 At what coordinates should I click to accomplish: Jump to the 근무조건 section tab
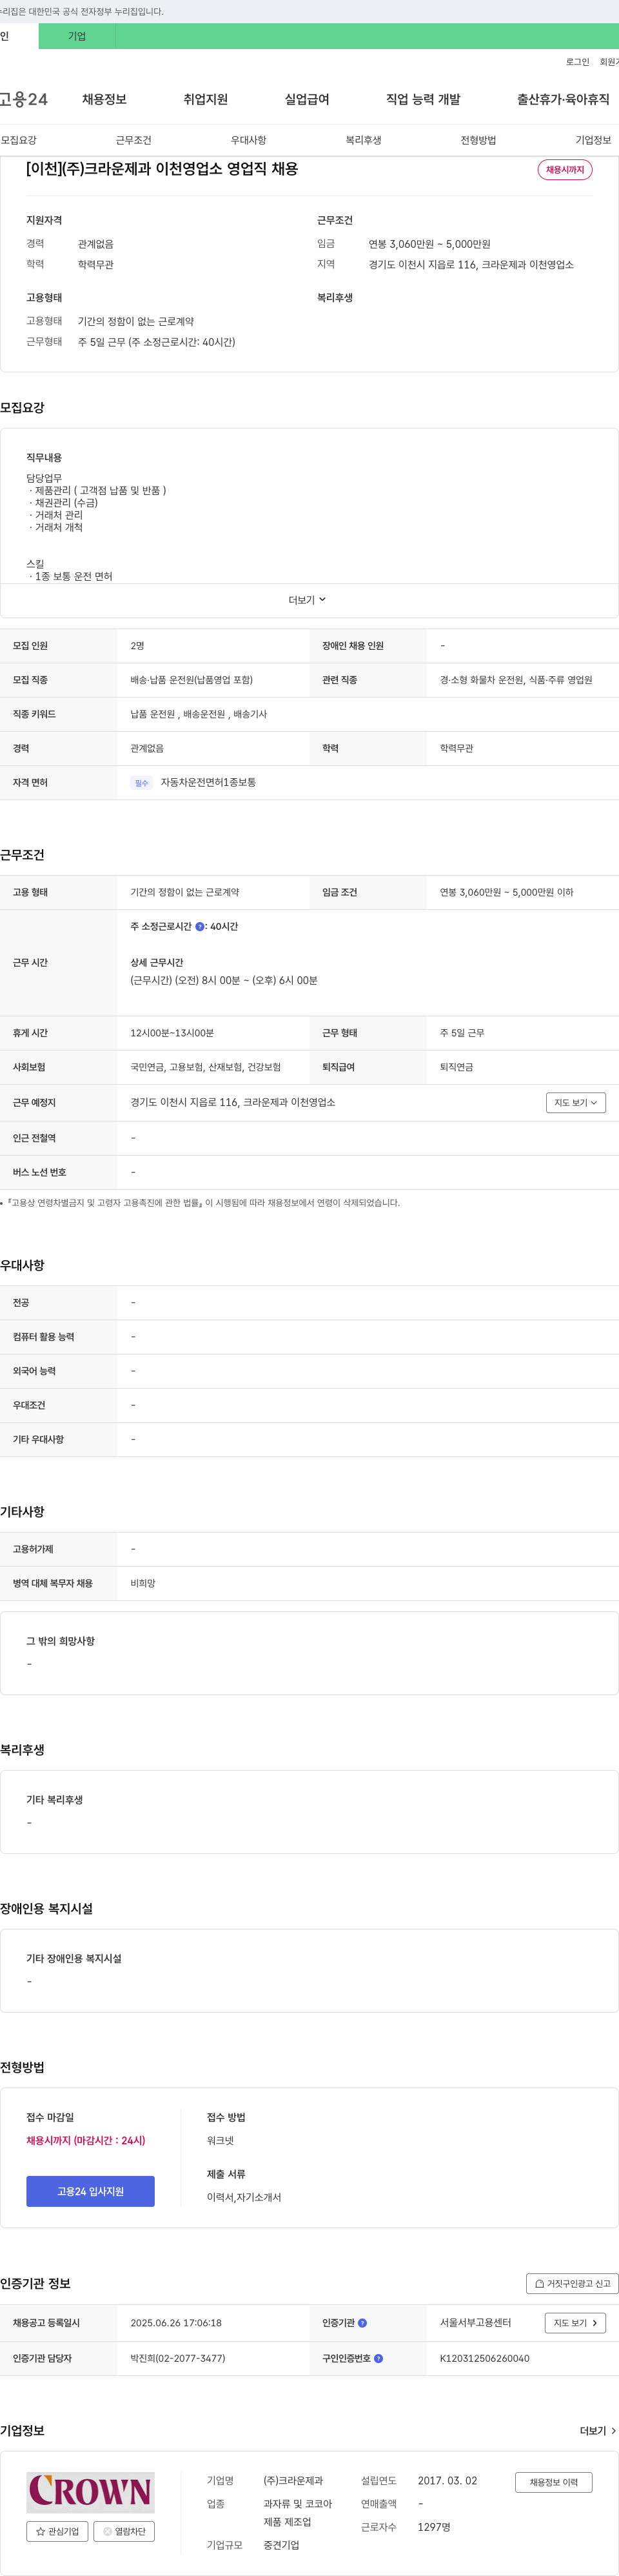(134, 140)
